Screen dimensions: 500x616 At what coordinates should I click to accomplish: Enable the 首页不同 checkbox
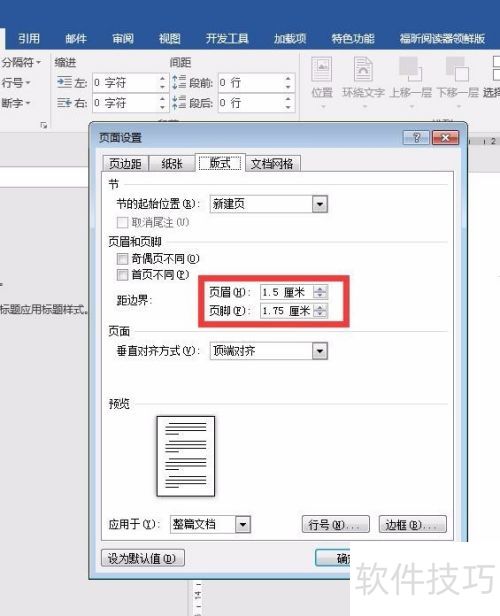(x=122, y=275)
